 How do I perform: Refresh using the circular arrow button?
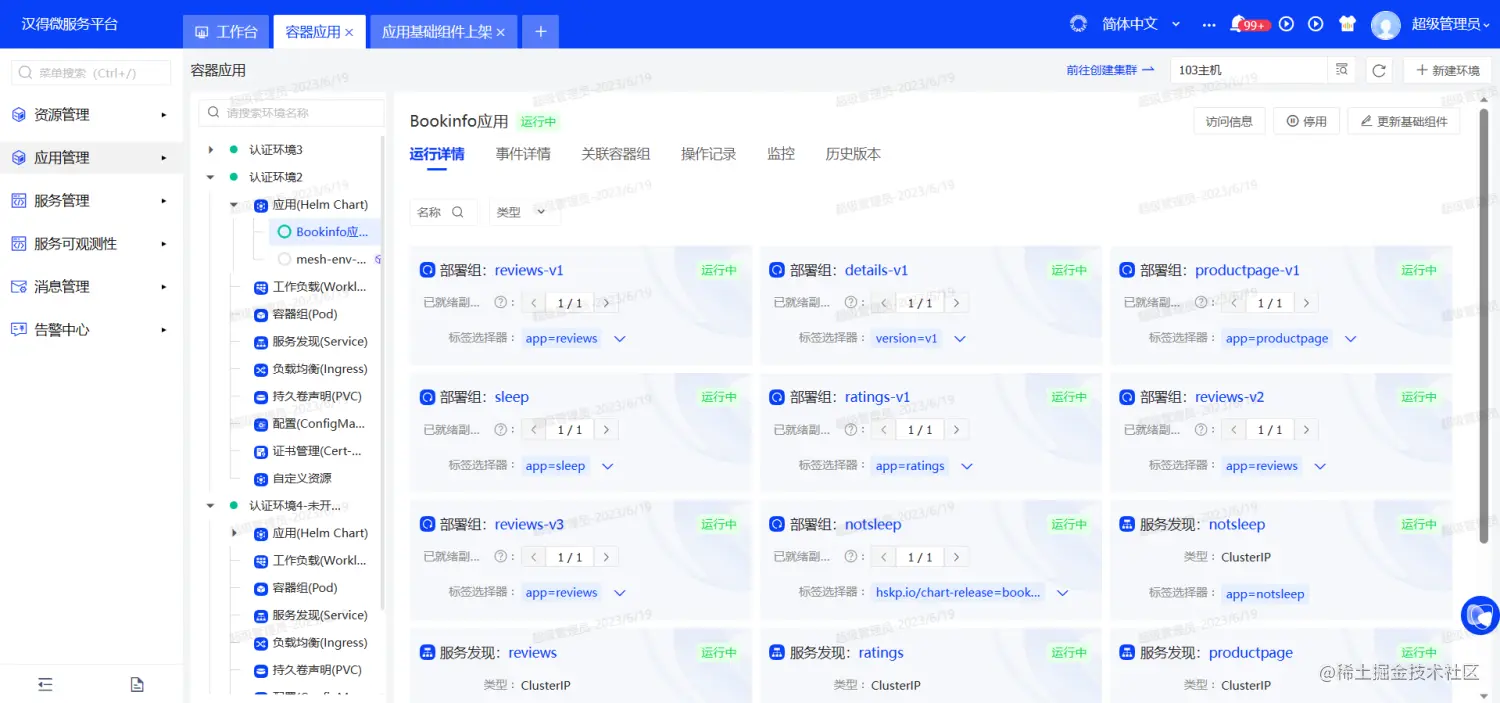point(1379,70)
